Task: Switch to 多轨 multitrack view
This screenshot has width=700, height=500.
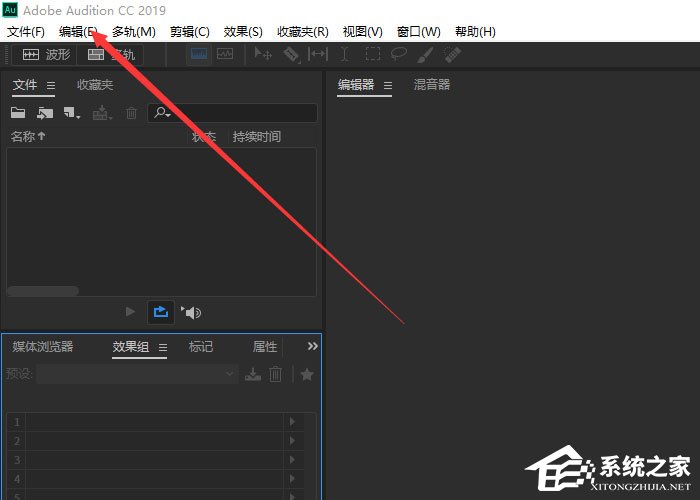Action: click(110, 55)
